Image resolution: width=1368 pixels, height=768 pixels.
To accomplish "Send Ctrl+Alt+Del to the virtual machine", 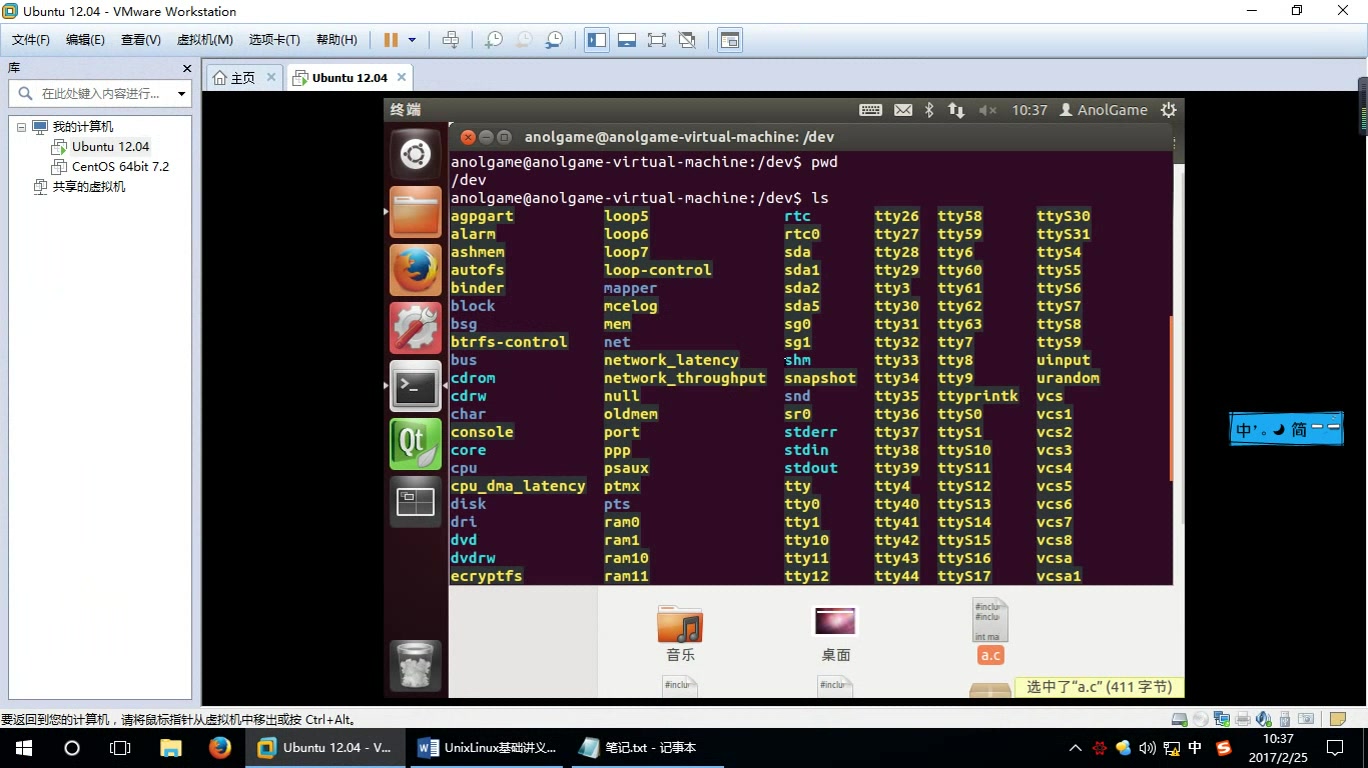I will pyautogui.click(x=451, y=40).
